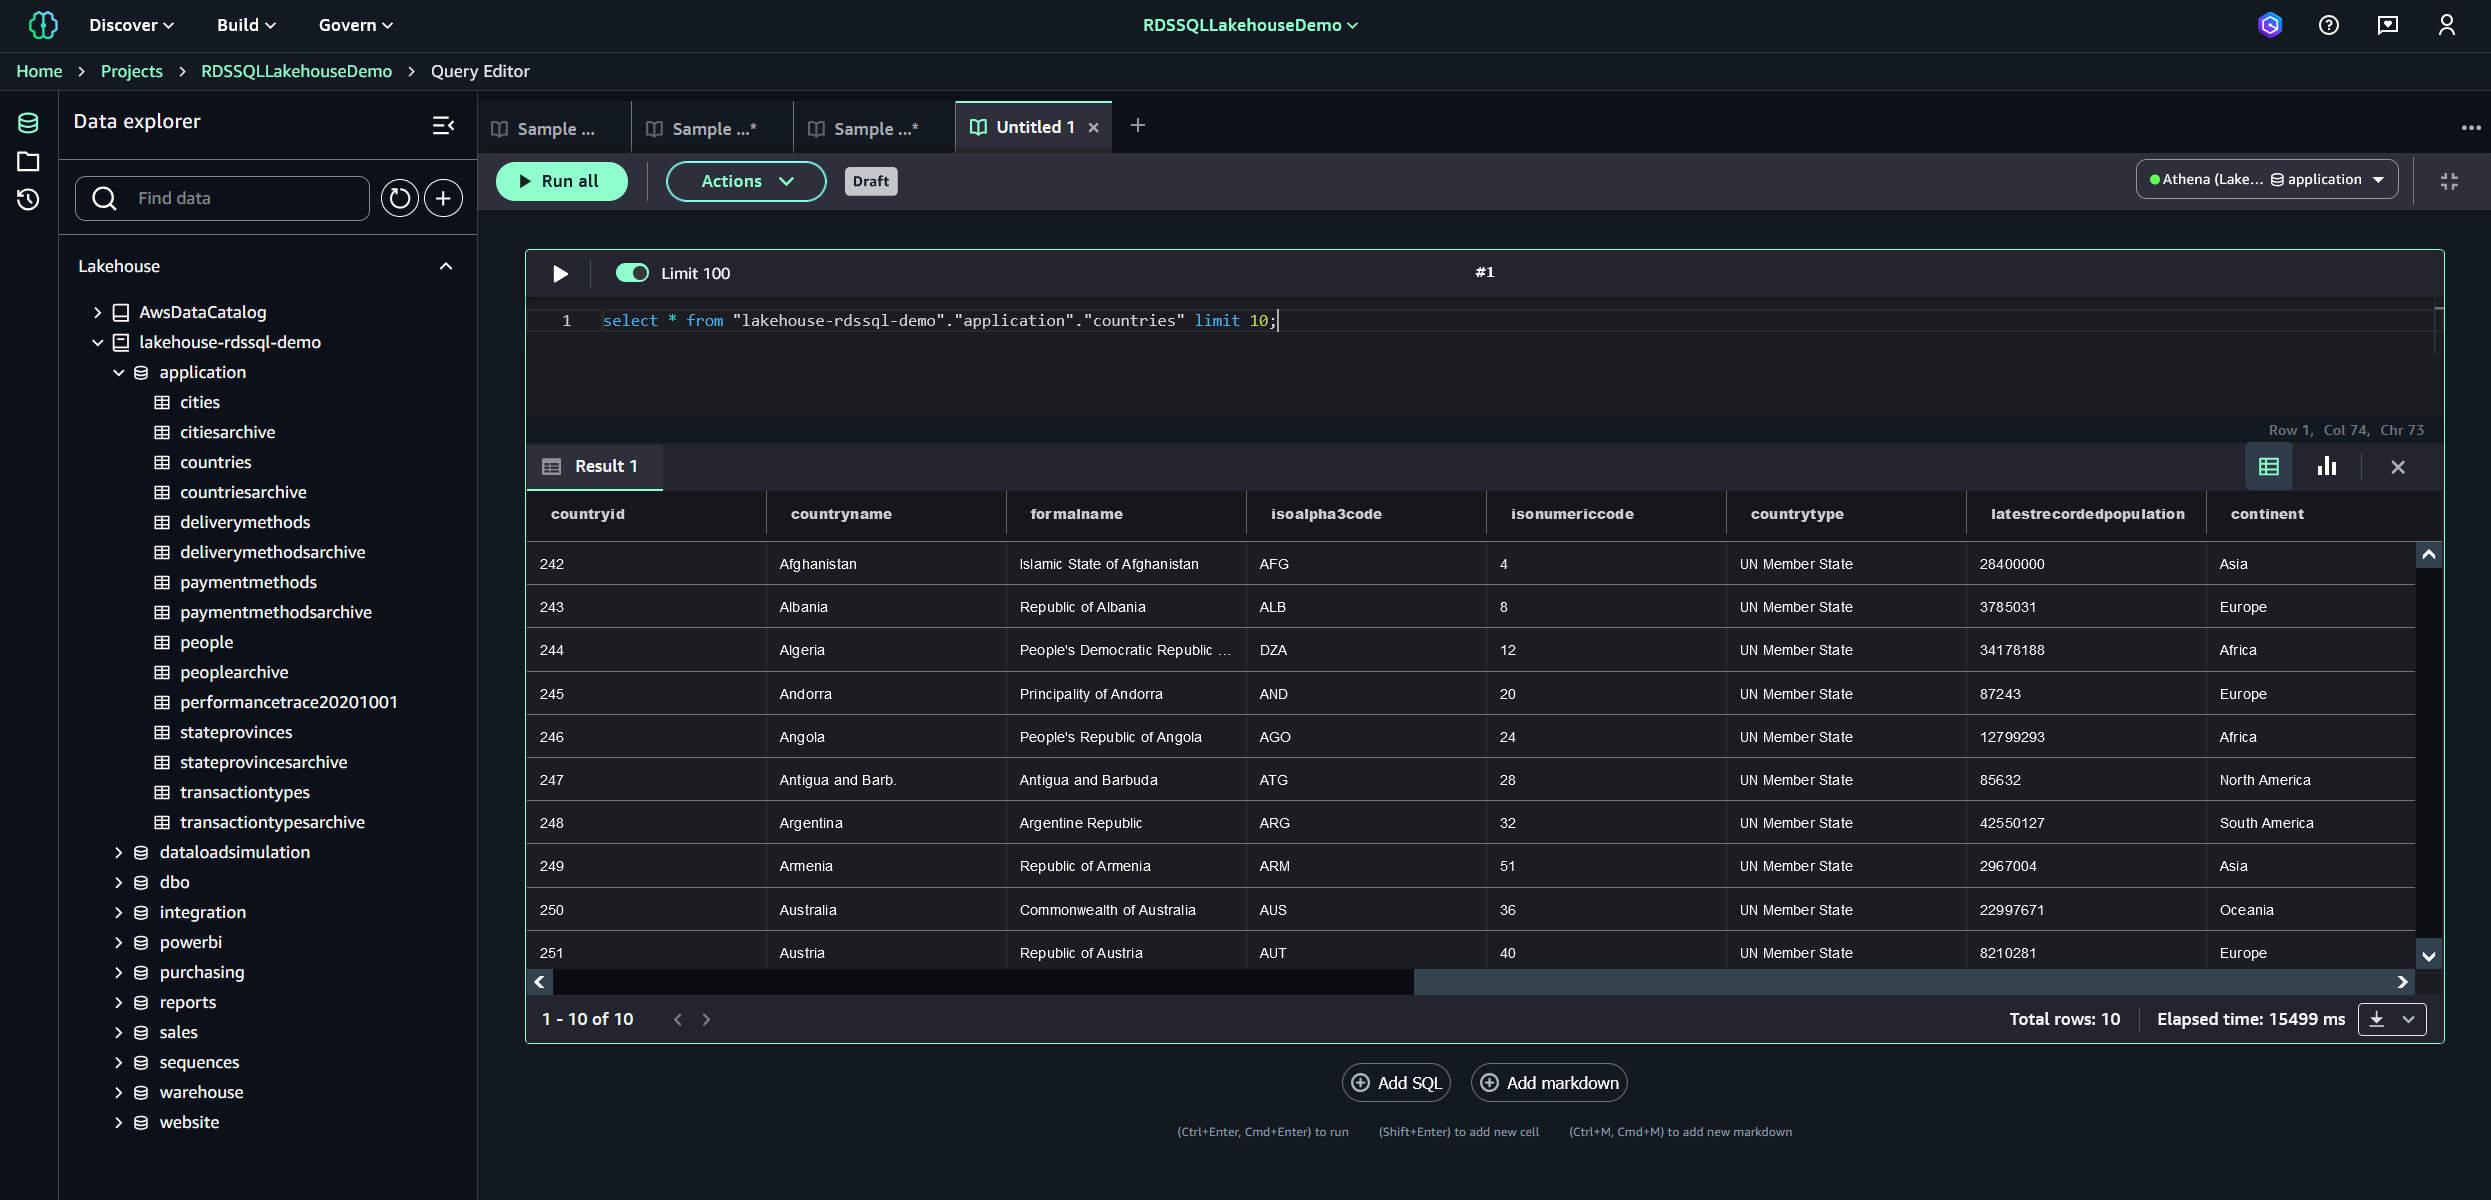Expand the sales database node
2491x1200 pixels.
[x=118, y=1032]
